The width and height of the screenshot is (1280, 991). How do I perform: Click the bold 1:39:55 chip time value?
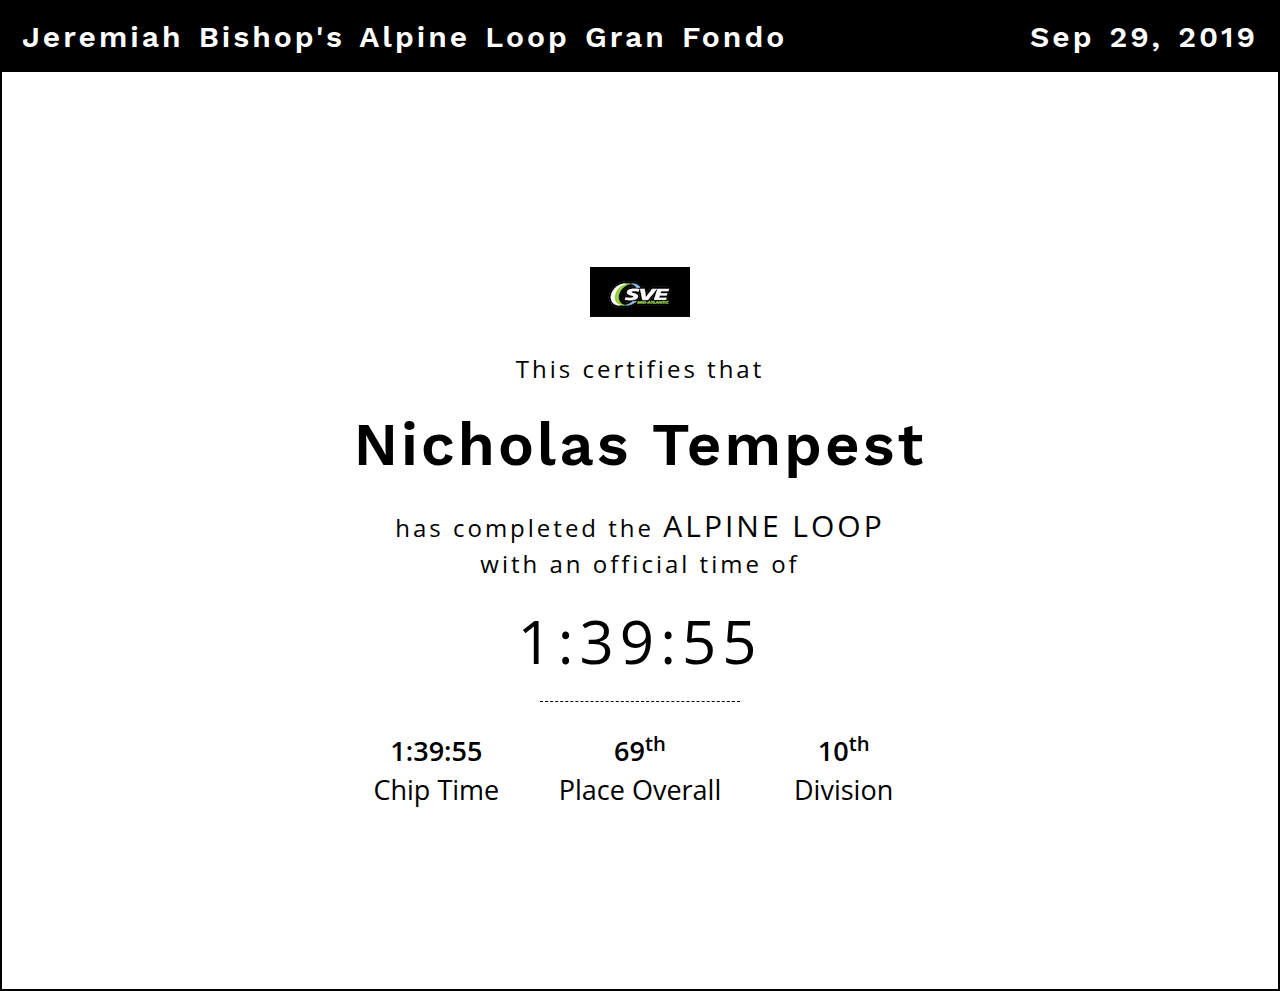click(x=436, y=751)
